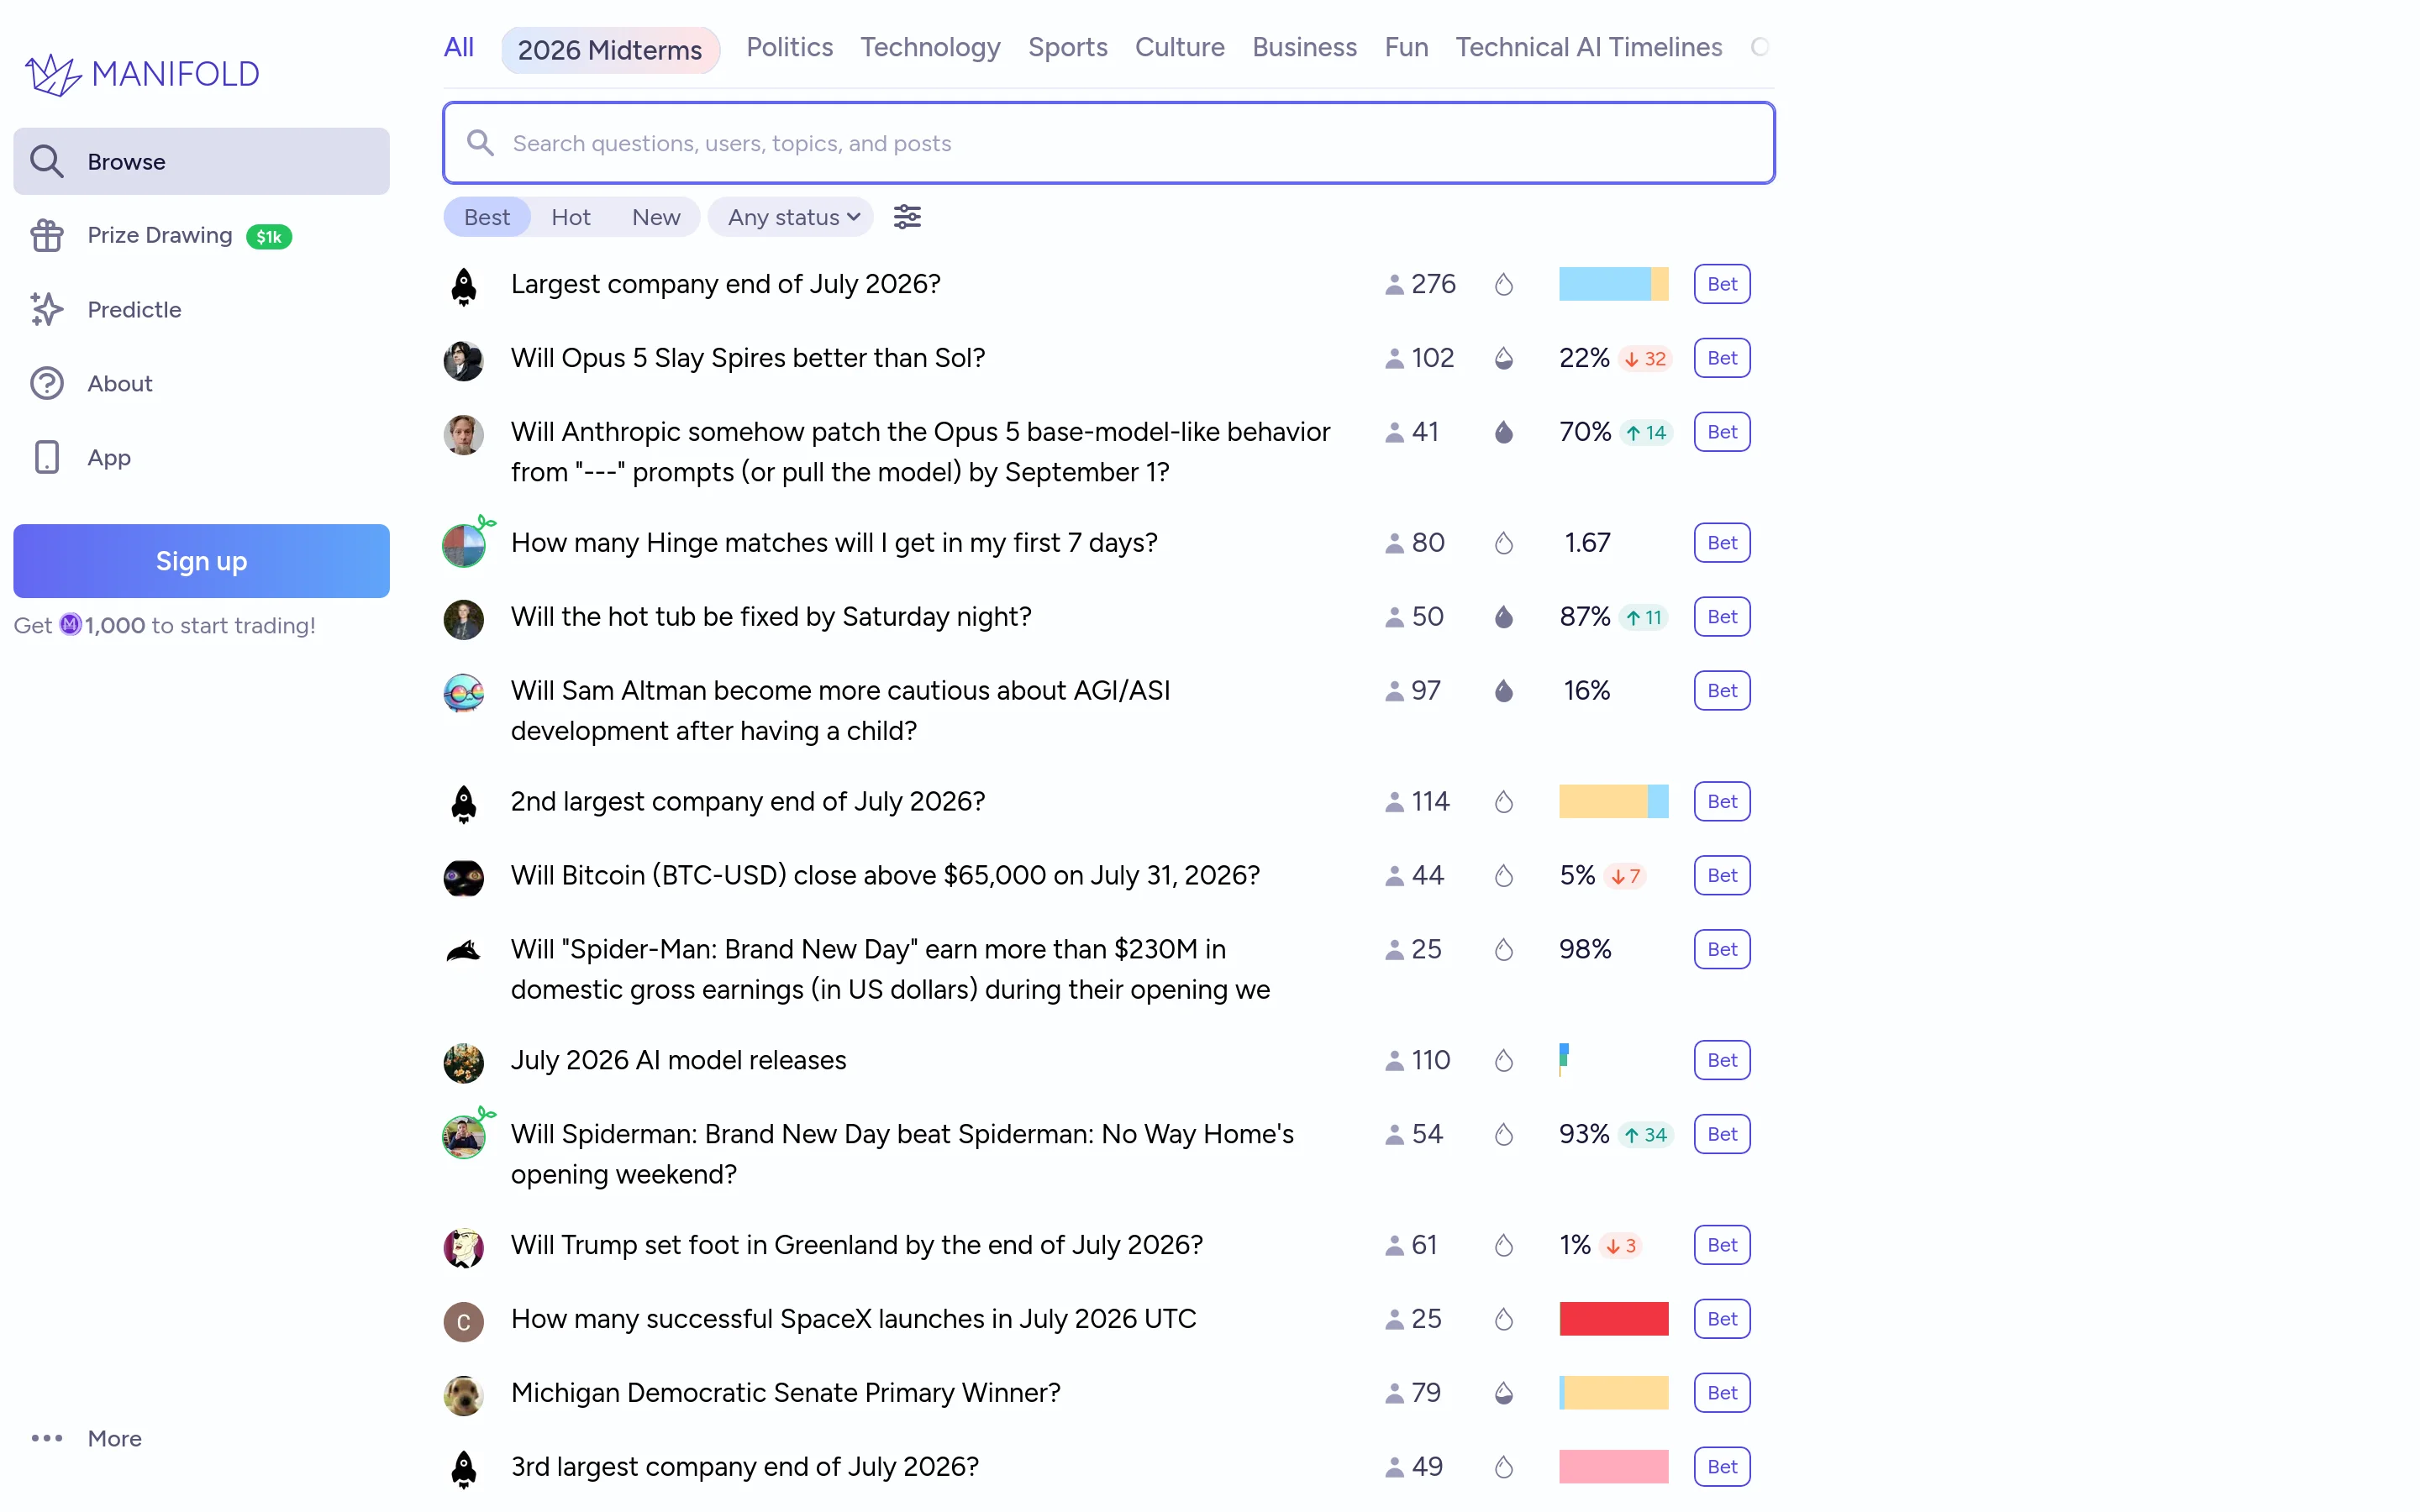Click dog avatar for Michigan Senate Primary
Image resolution: width=2420 pixels, height=1512 pixels.
[464, 1395]
